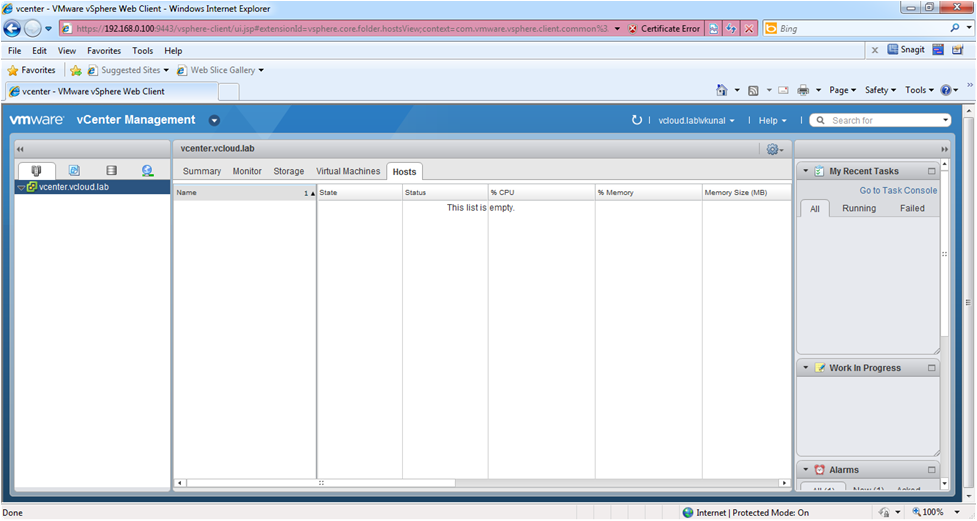Click the Favorites button with the star
The height and width of the screenshot is (521, 977).
[31, 70]
